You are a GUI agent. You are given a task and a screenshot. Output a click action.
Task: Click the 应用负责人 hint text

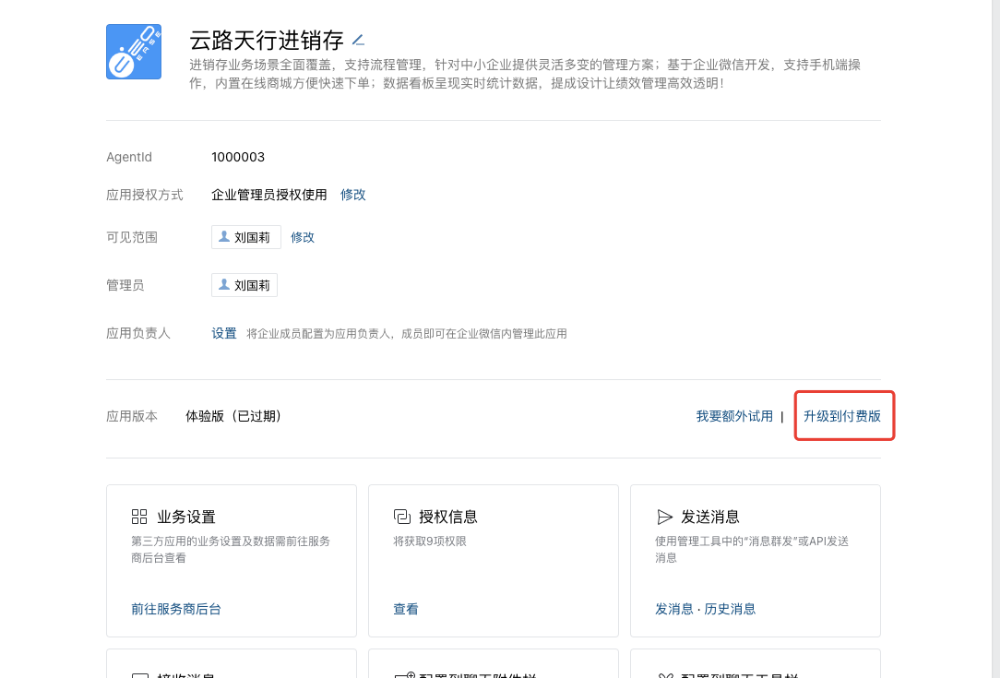(x=407, y=334)
